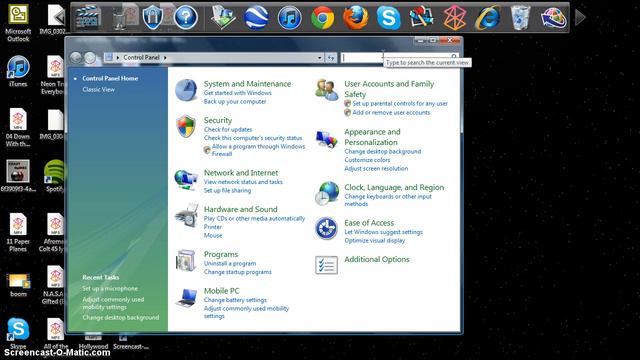Click Play CDs or other media automatically
Viewport: 640px width, 360px height.
[x=254, y=218]
